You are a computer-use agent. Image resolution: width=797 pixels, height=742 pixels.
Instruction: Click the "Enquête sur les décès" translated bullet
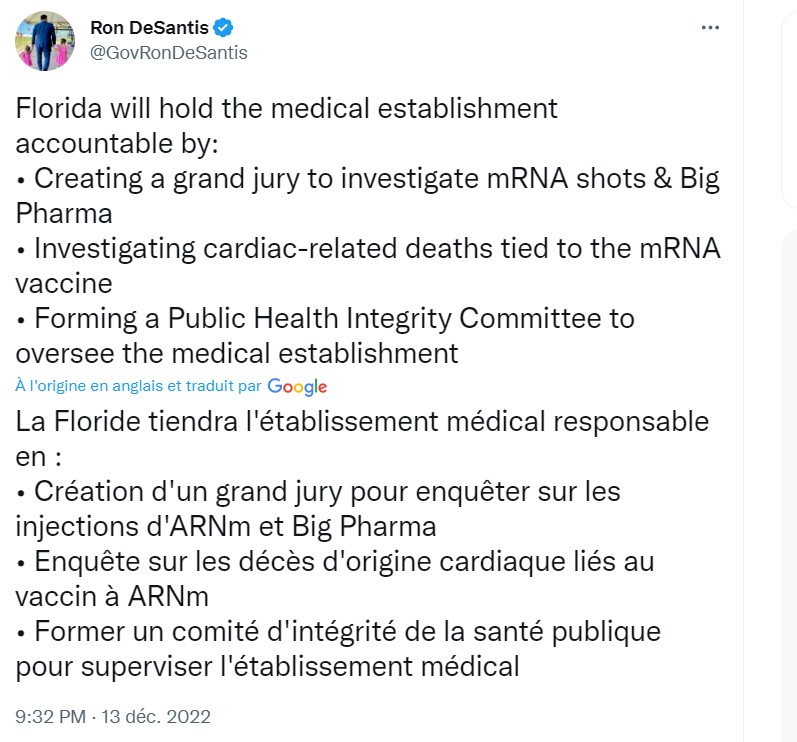[x=335, y=561]
